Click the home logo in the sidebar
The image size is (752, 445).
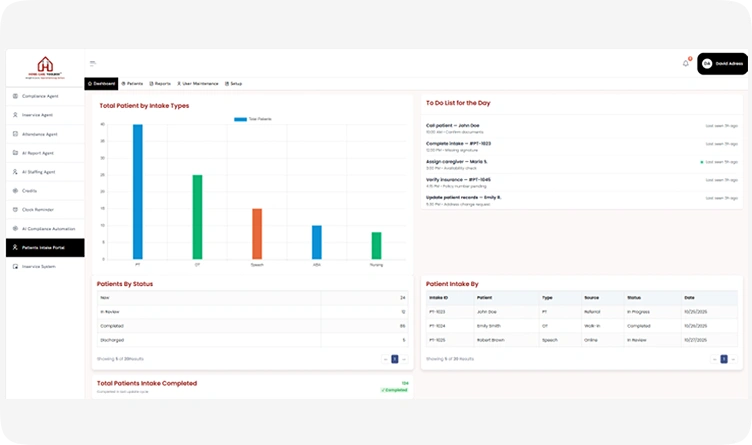45,67
